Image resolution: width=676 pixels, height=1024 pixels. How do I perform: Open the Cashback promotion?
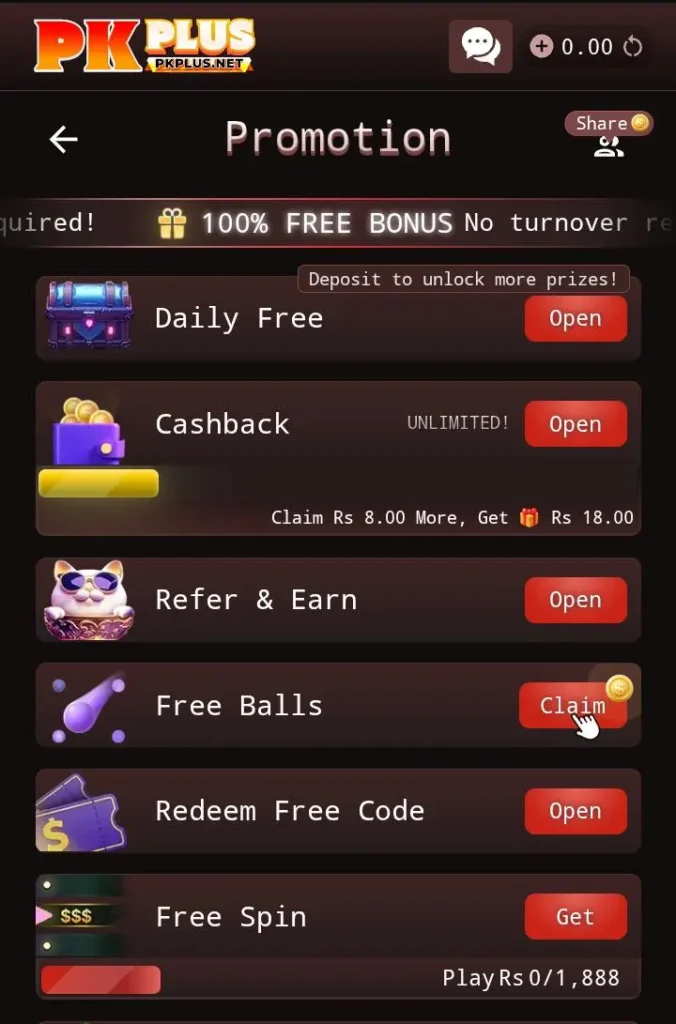click(x=575, y=424)
